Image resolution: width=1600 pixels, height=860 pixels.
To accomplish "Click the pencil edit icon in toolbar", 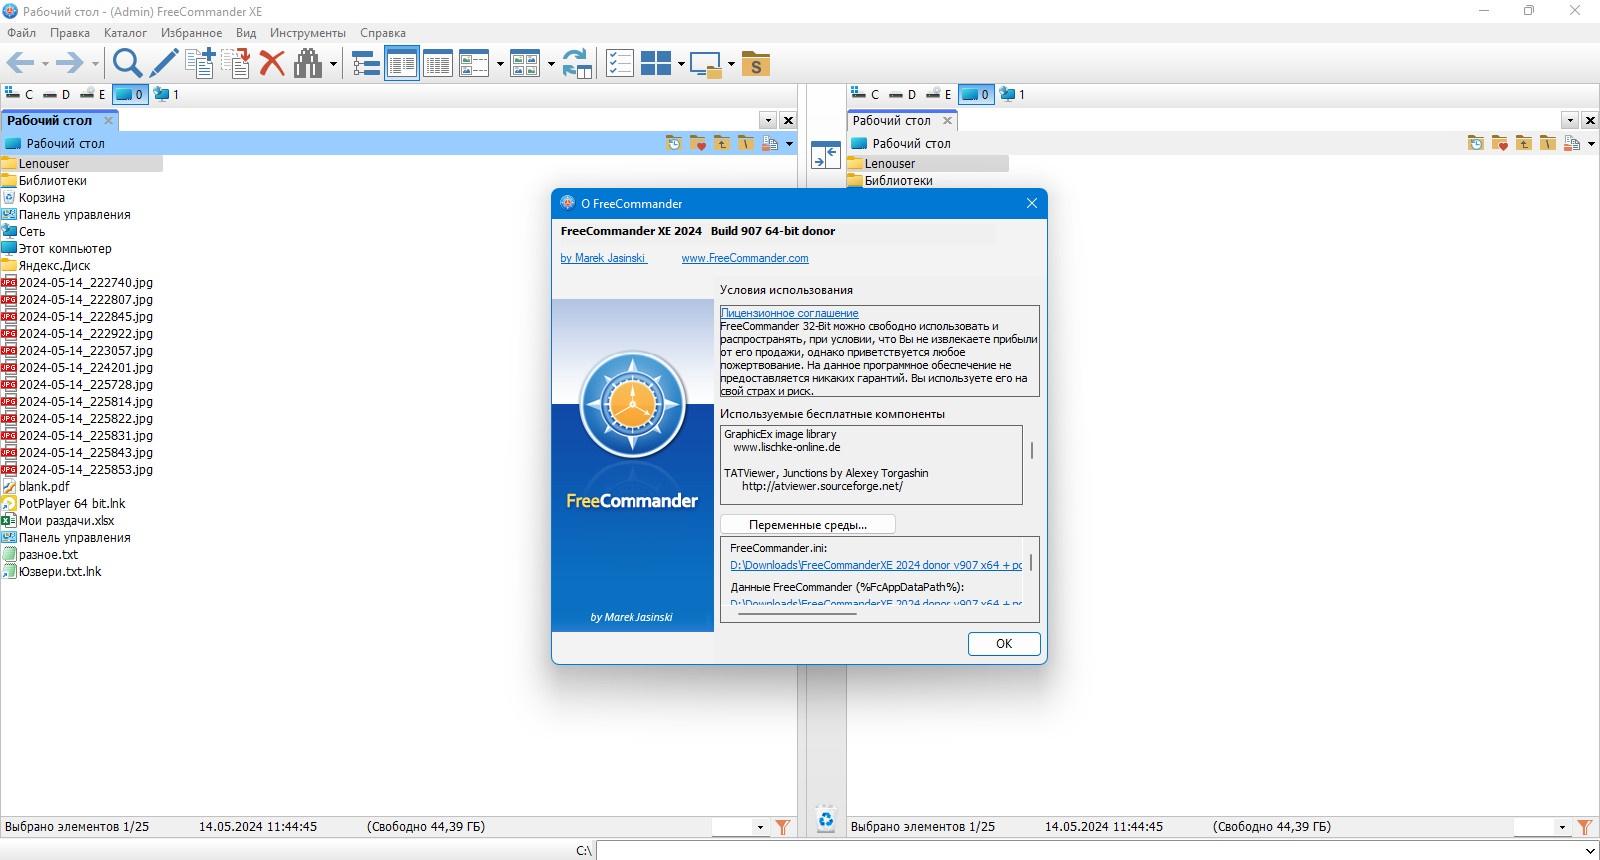I will tap(163, 64).
